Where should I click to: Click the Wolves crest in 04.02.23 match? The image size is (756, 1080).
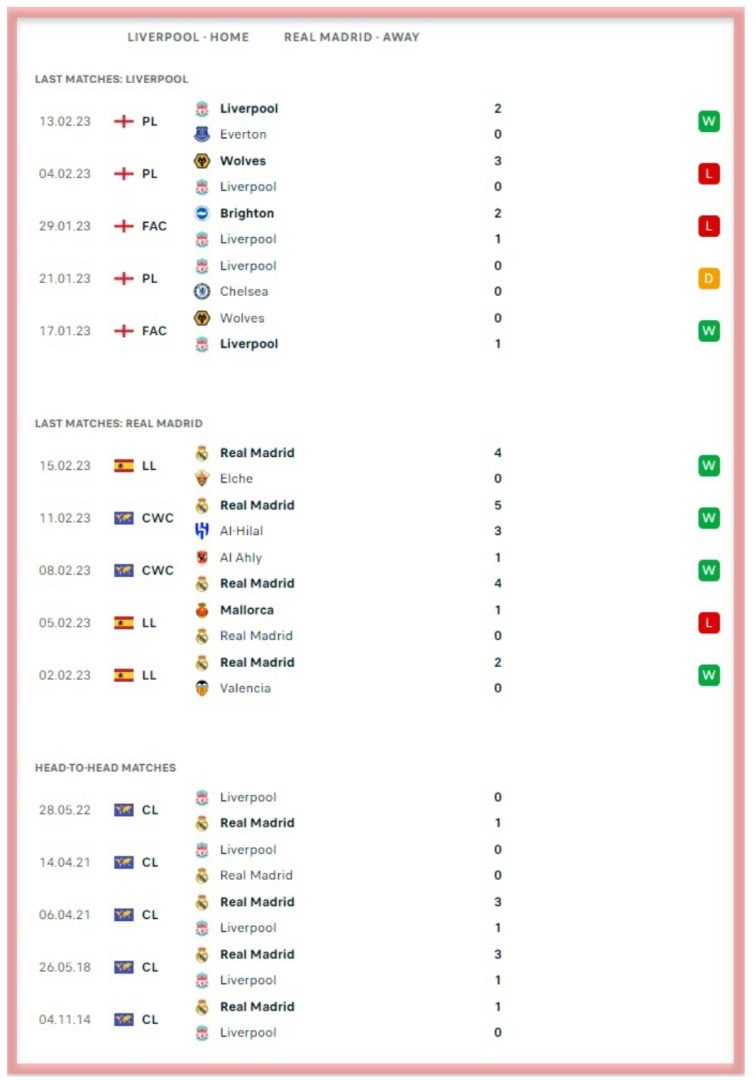tap(202, 160)
